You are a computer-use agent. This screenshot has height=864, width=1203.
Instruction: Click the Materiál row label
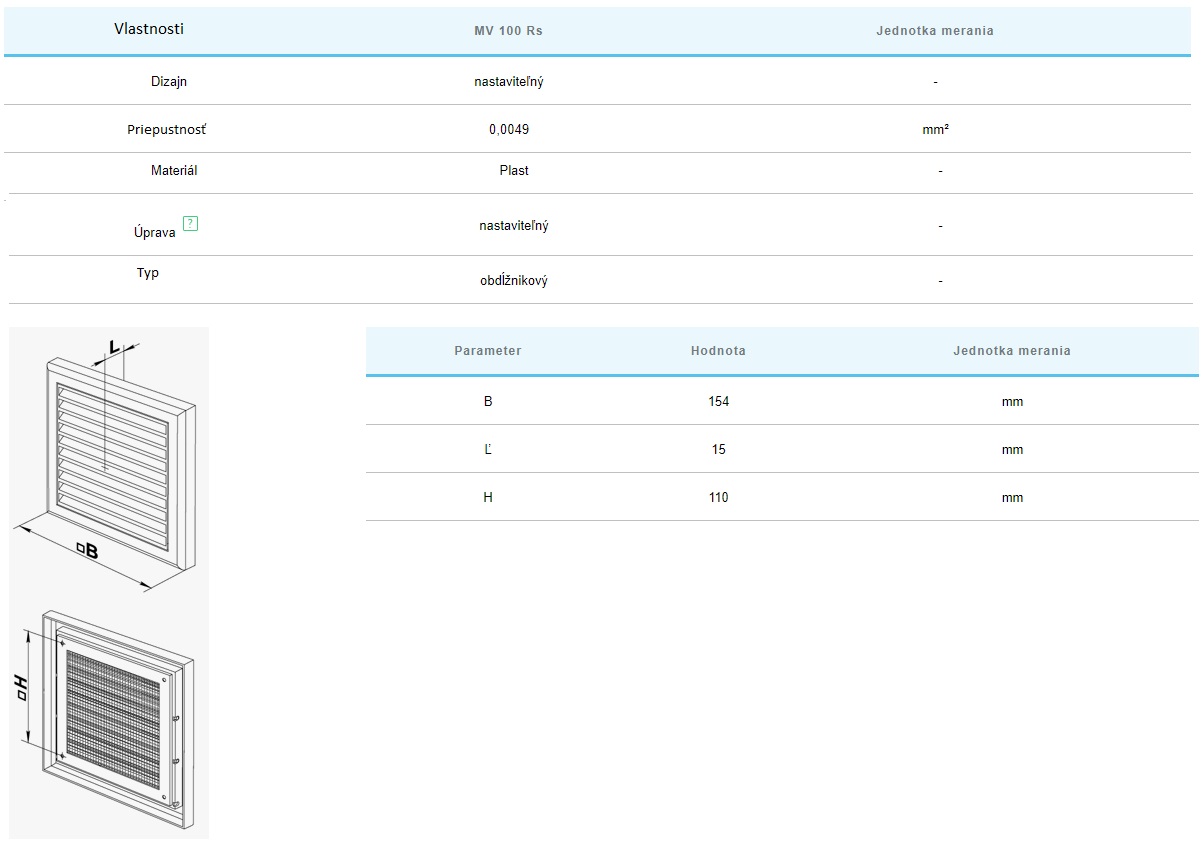pyautogui.click(x=174, y=171)
